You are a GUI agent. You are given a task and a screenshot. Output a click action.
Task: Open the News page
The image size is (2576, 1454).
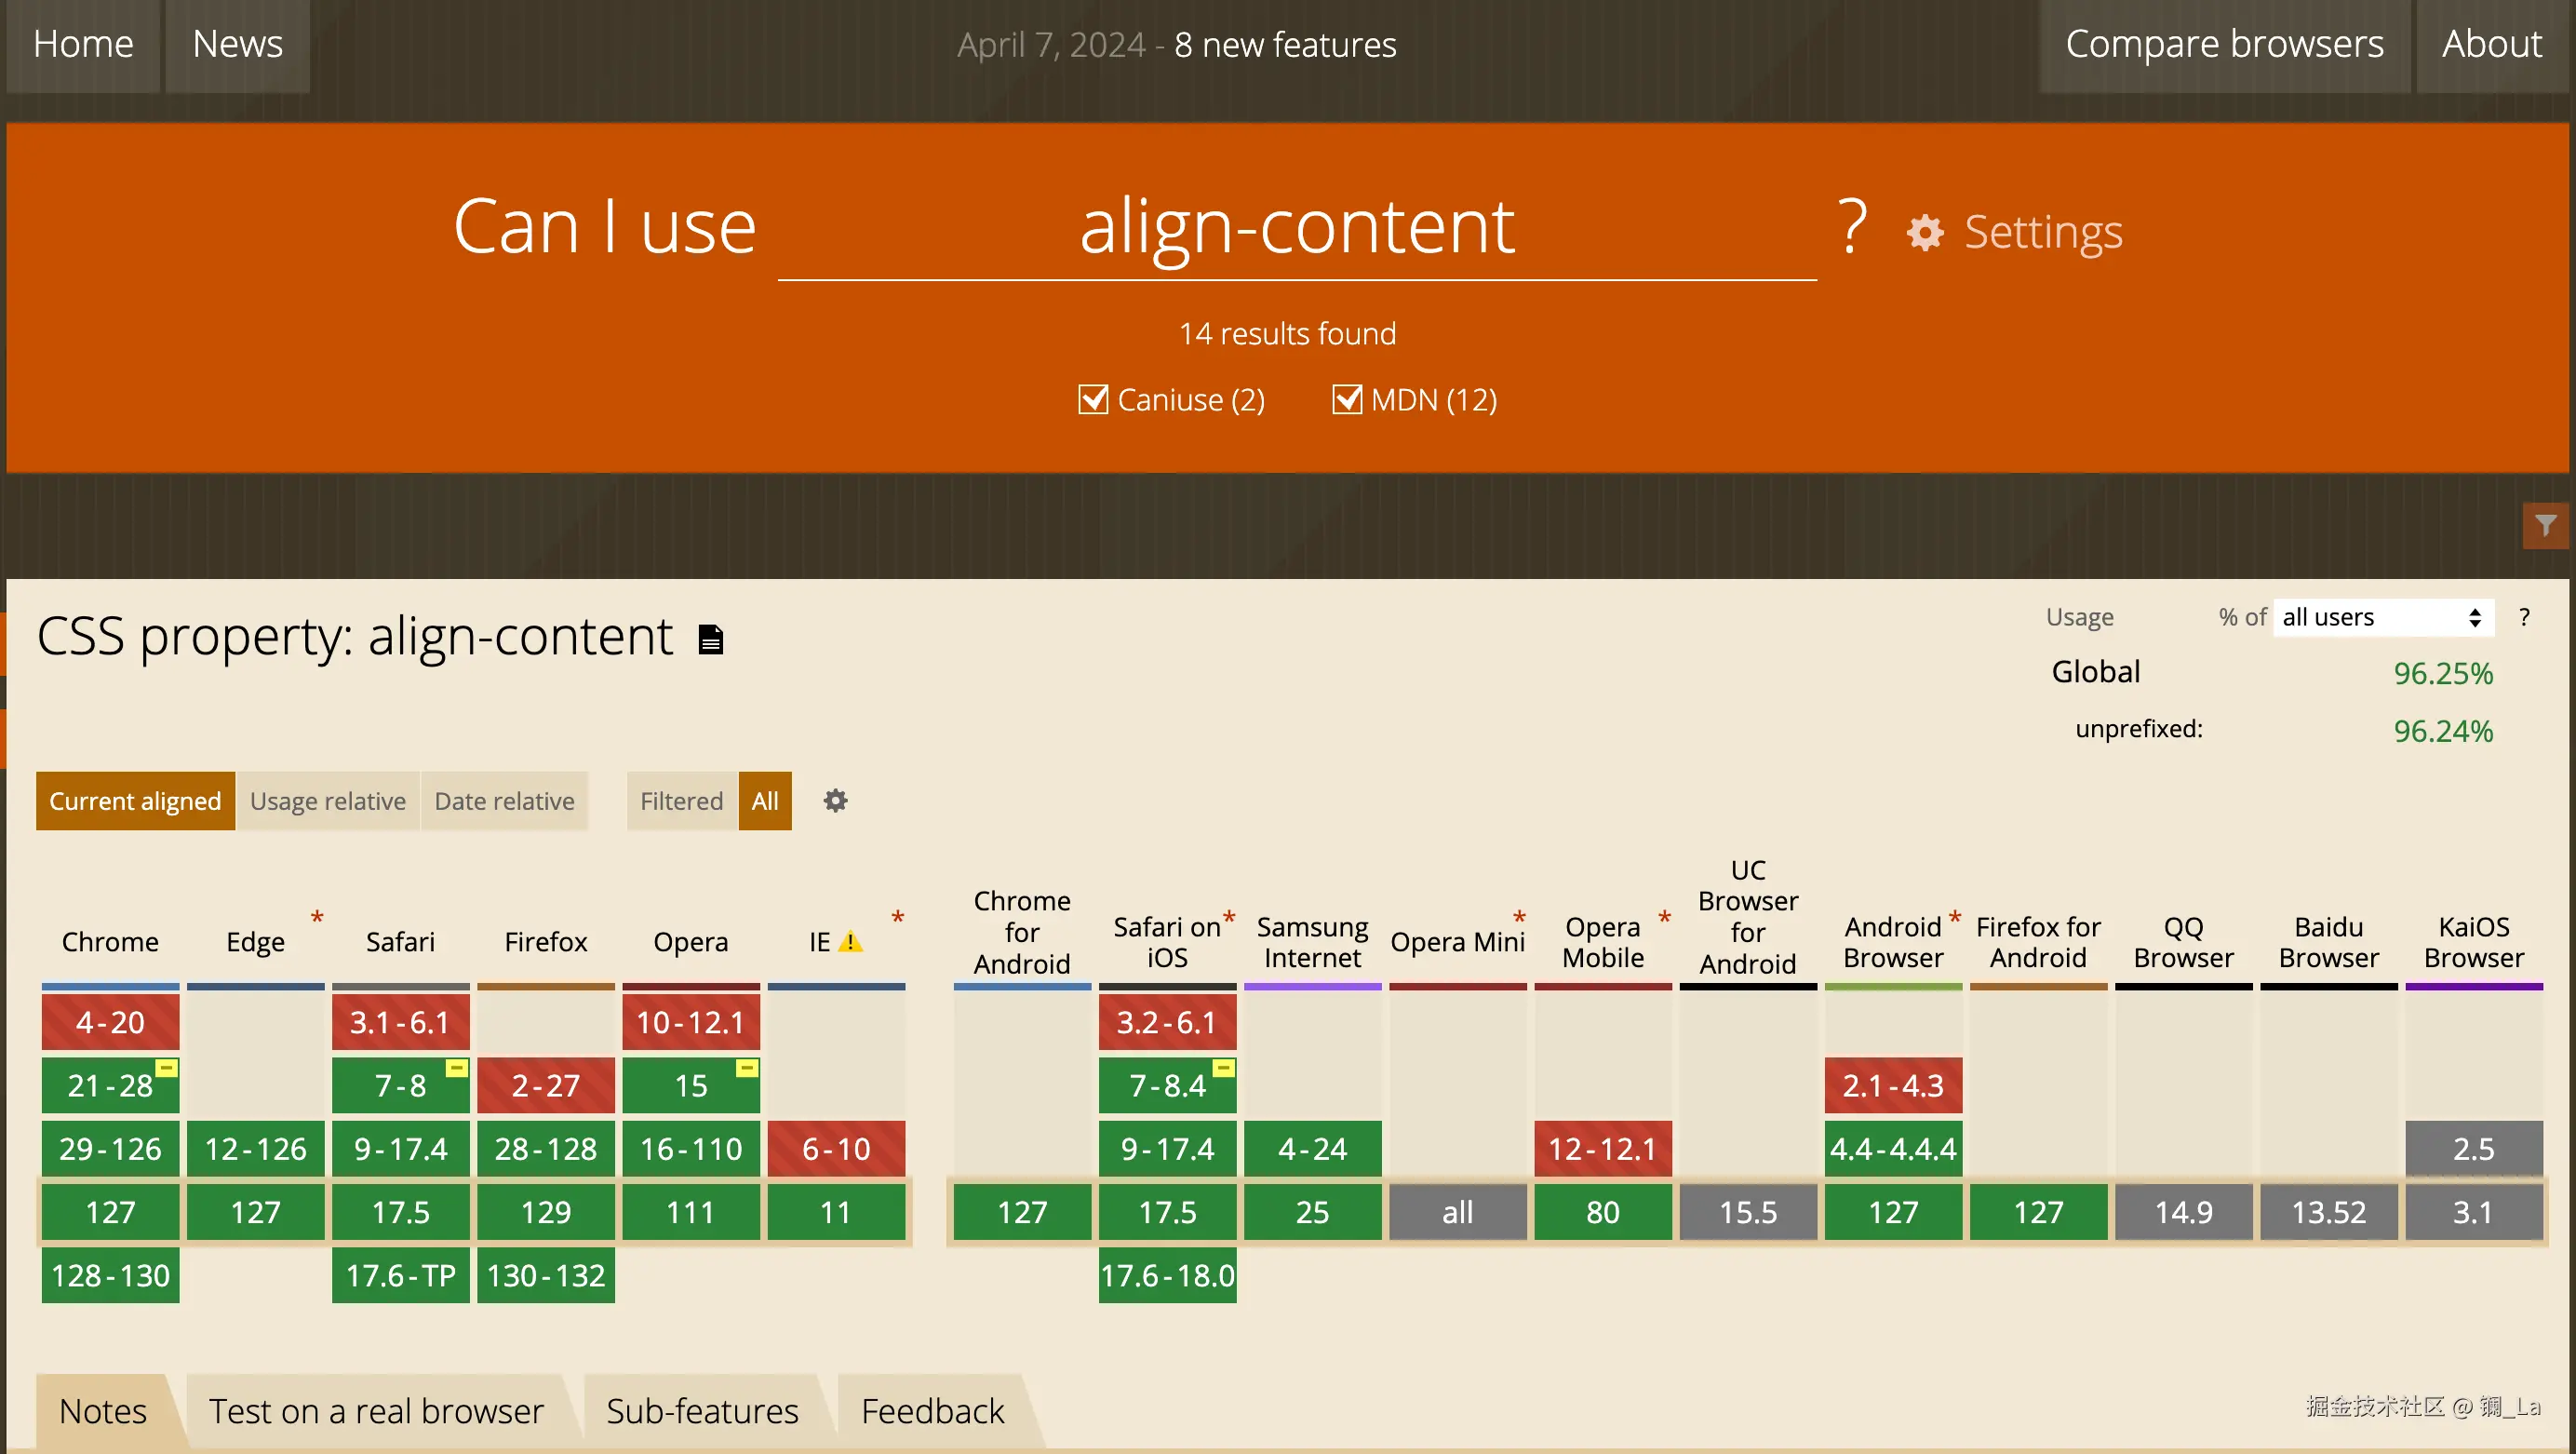click(x=238, y=44)
